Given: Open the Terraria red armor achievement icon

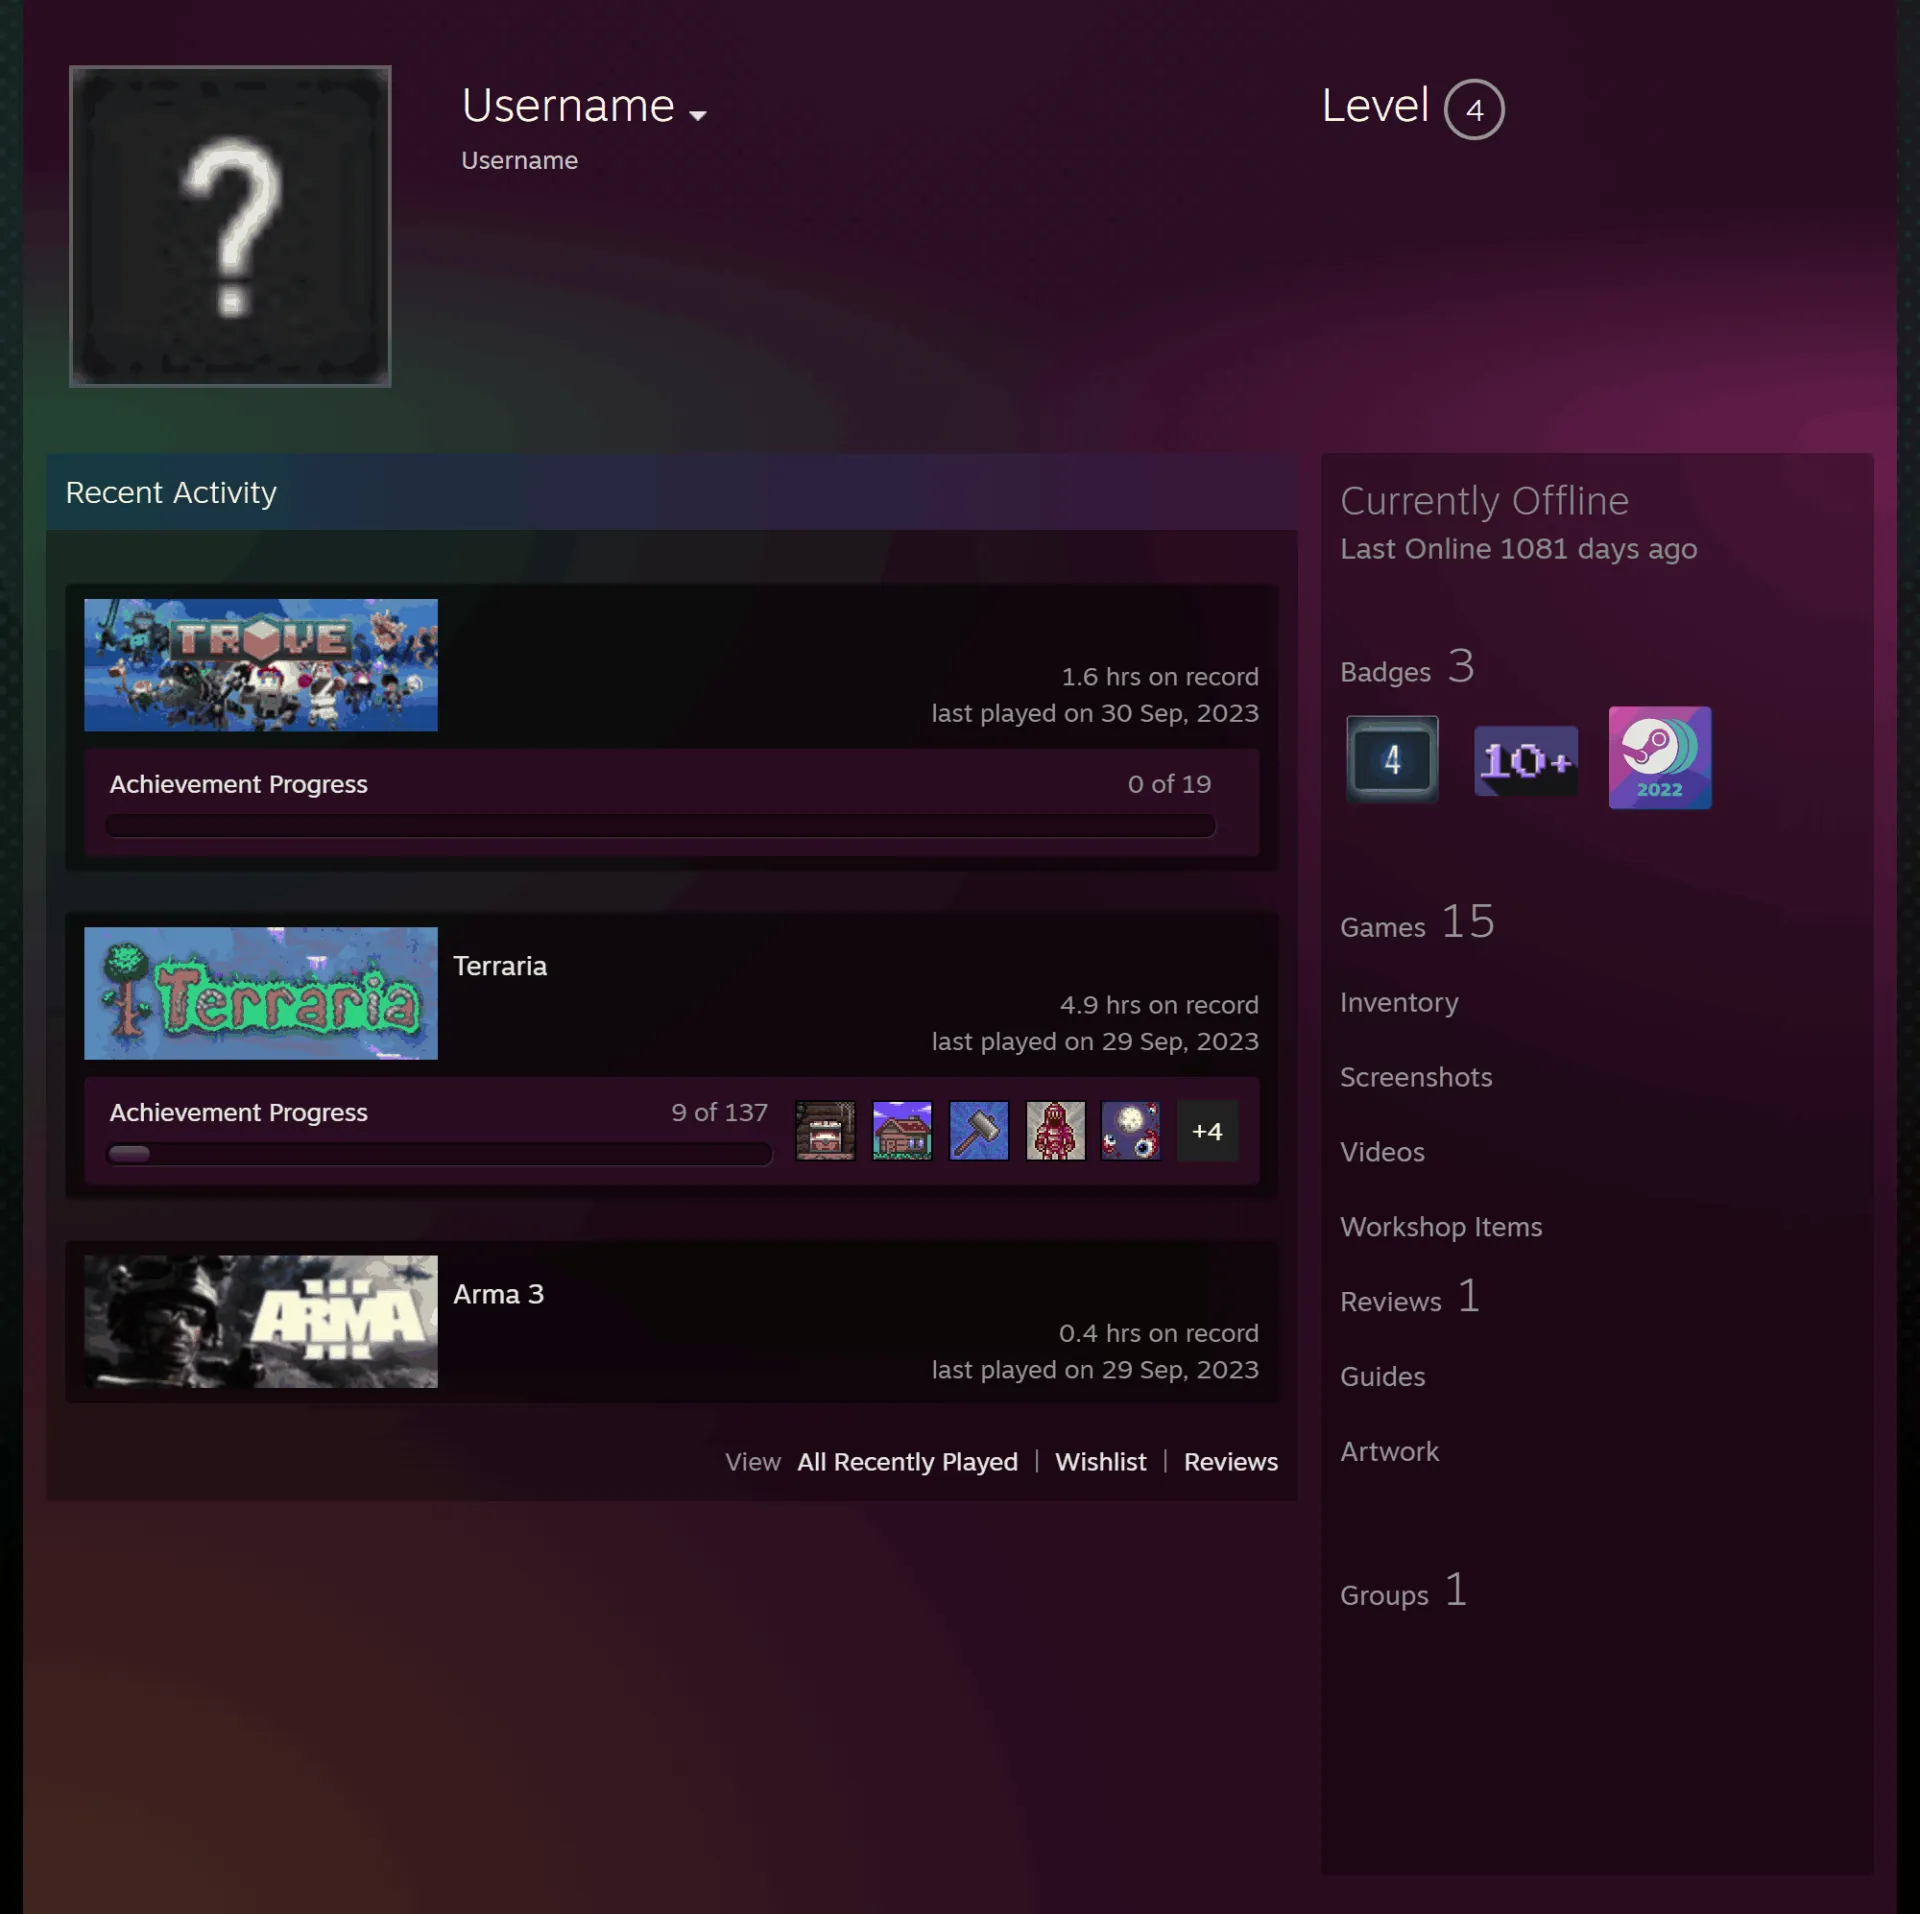Looking at the screenshot, I should (x=1055, y=1131).
